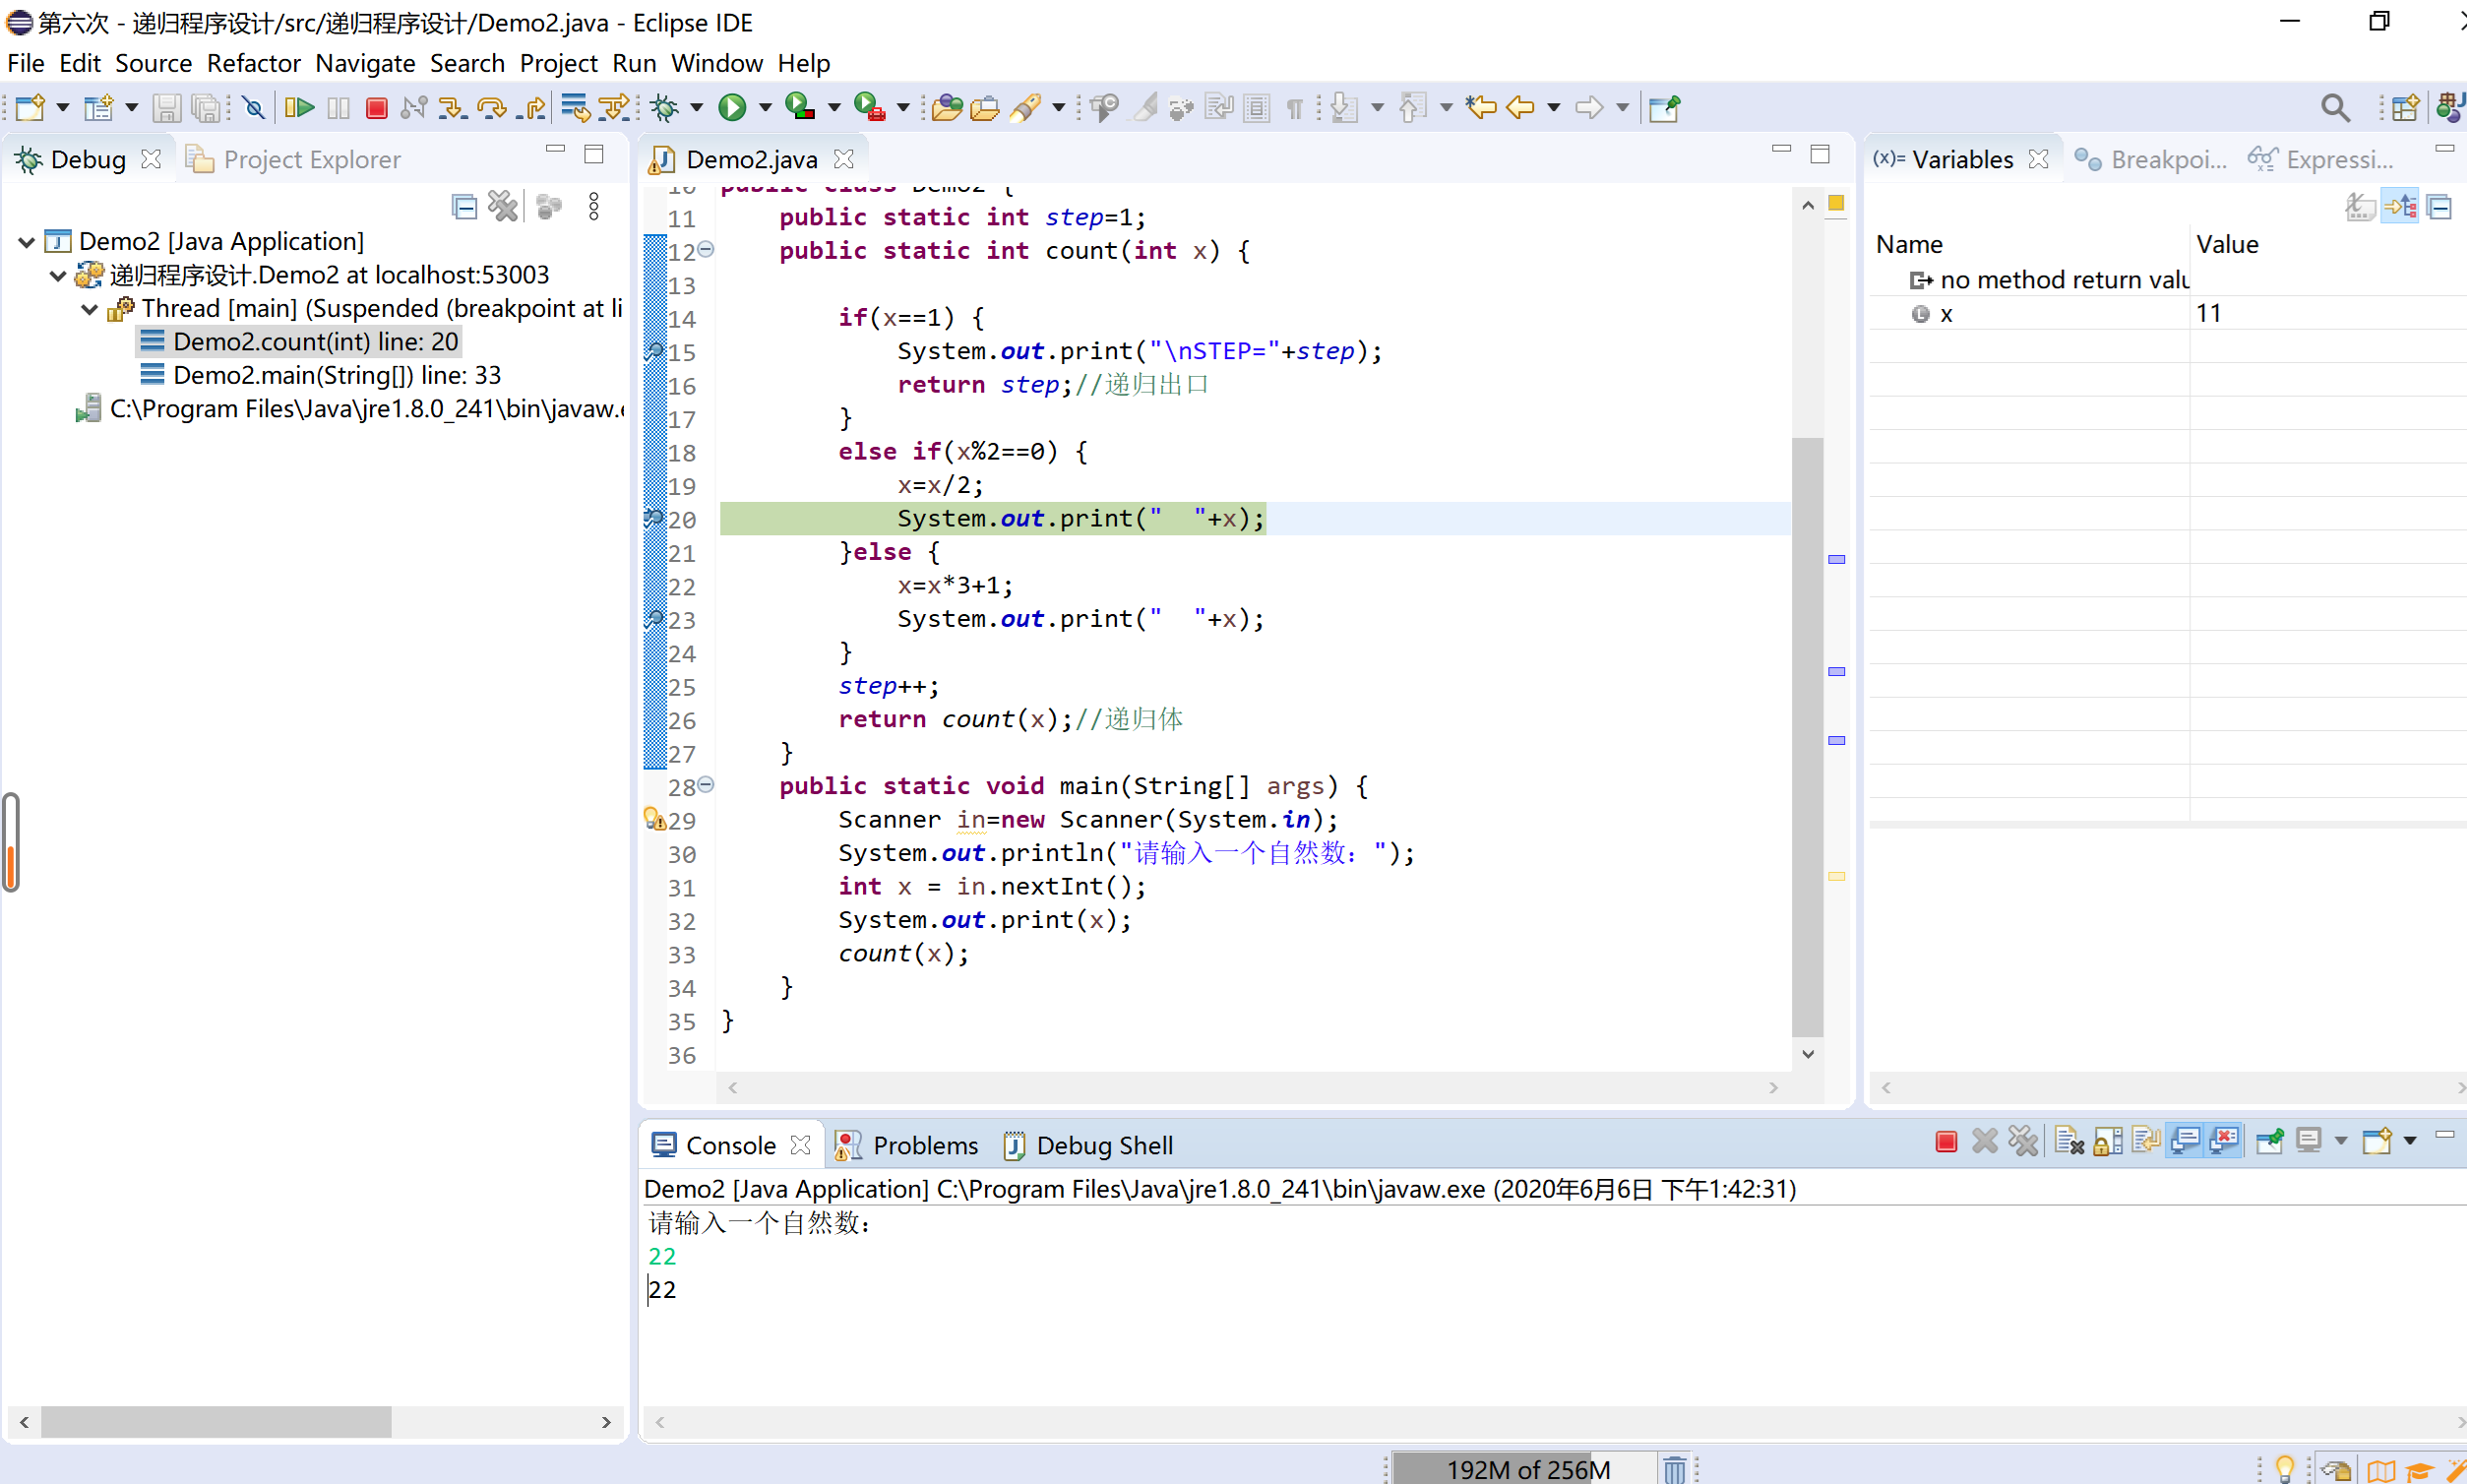The width and height of the screenshot is (2467, 1484).
Task: Select stack frame Demo2.count(int) line: 20
Action: 299,342
